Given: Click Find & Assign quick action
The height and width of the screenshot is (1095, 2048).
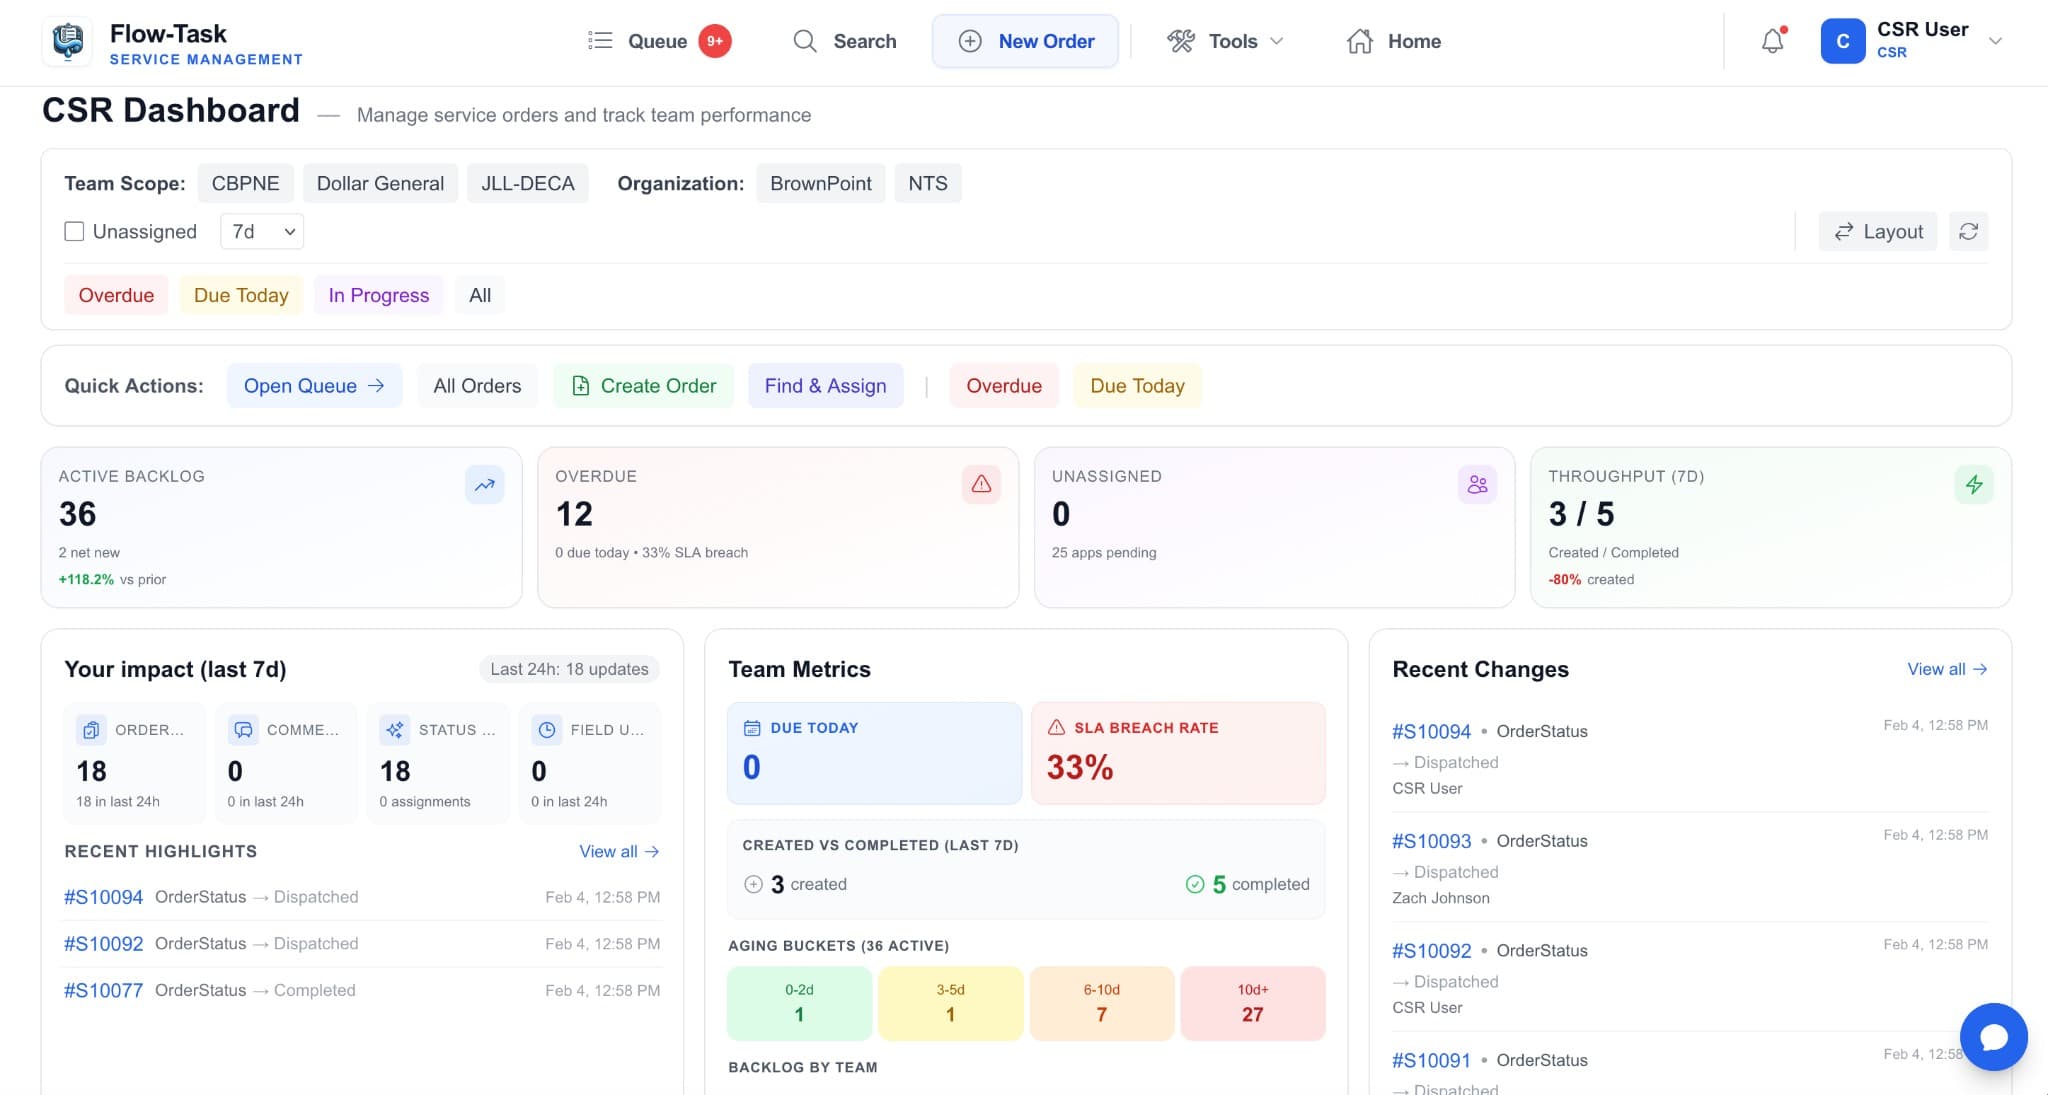Looking at the screenshot, I should coord(825,386).
